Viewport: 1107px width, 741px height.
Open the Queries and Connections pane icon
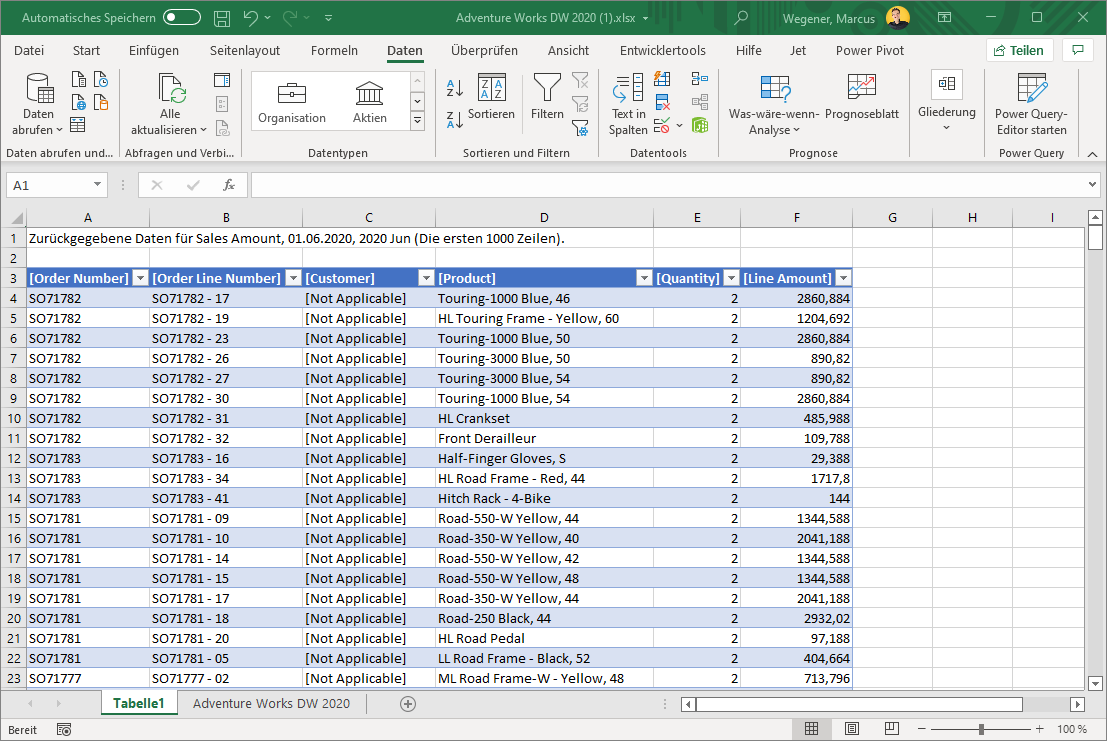tap(222, 80)
